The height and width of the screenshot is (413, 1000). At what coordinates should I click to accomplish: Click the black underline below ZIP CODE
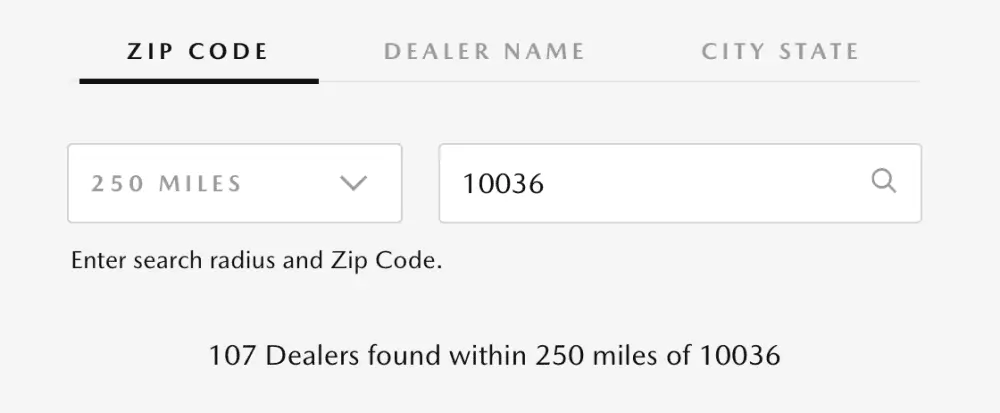point(199,81)
